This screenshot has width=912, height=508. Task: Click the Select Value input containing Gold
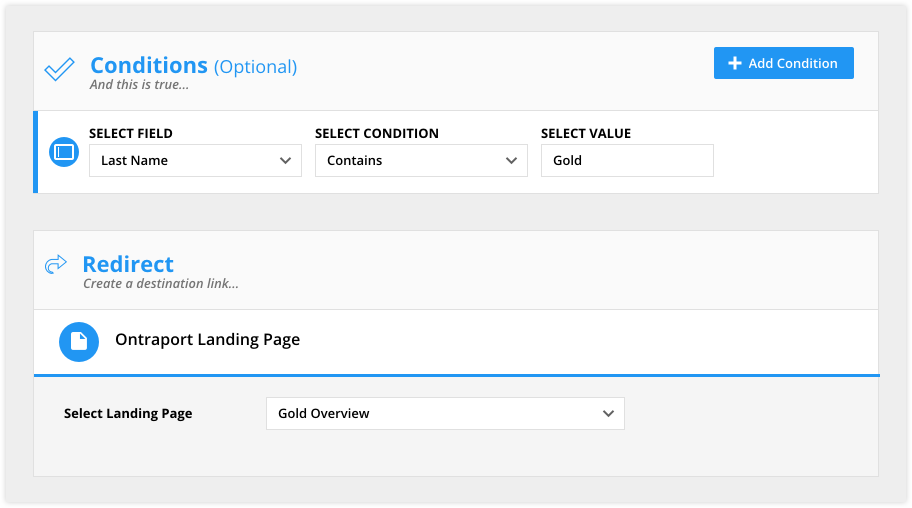click(x=627, y=161)
